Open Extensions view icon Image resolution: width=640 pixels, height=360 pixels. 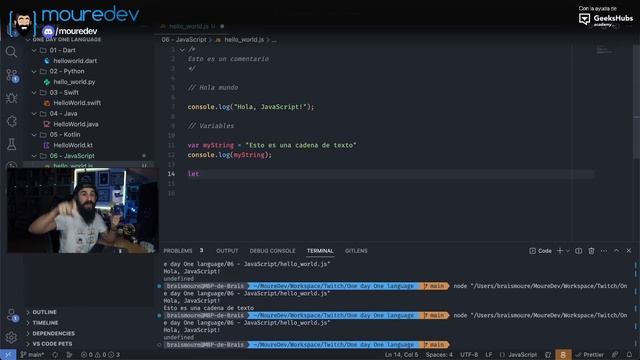tap(11, 121)
